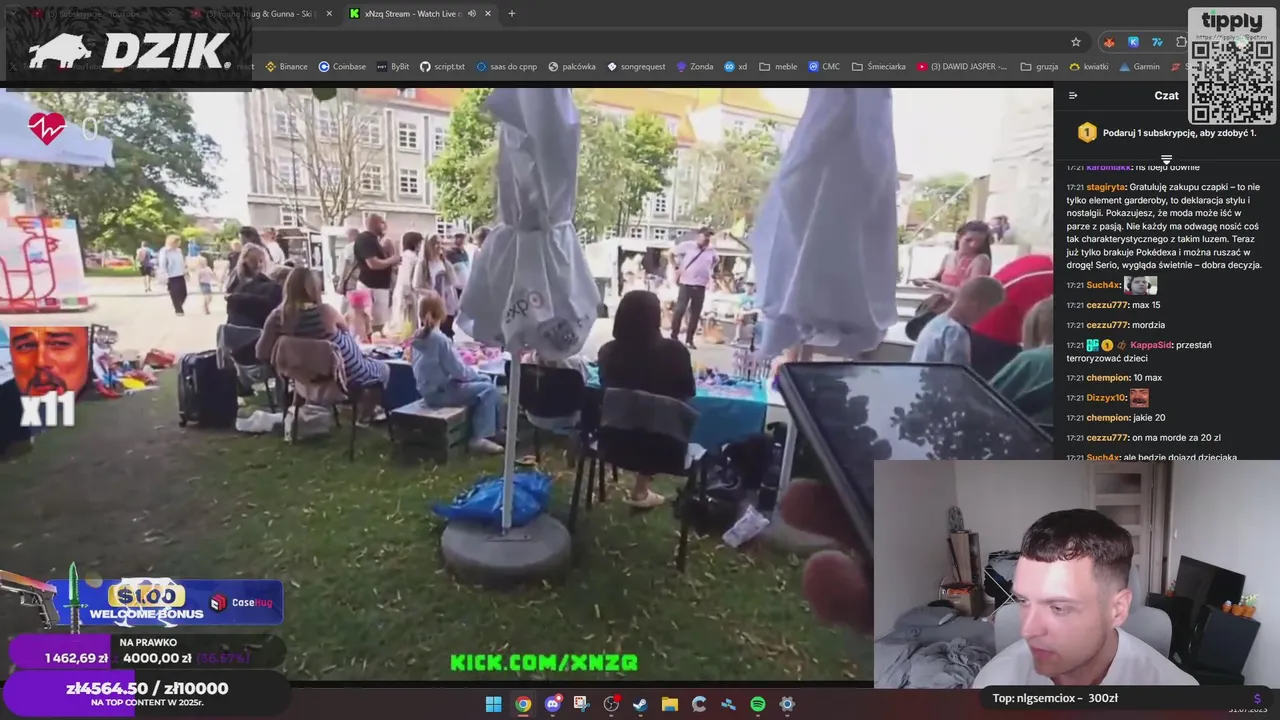Open the CMC bookmark

click(x=823, y=67)
